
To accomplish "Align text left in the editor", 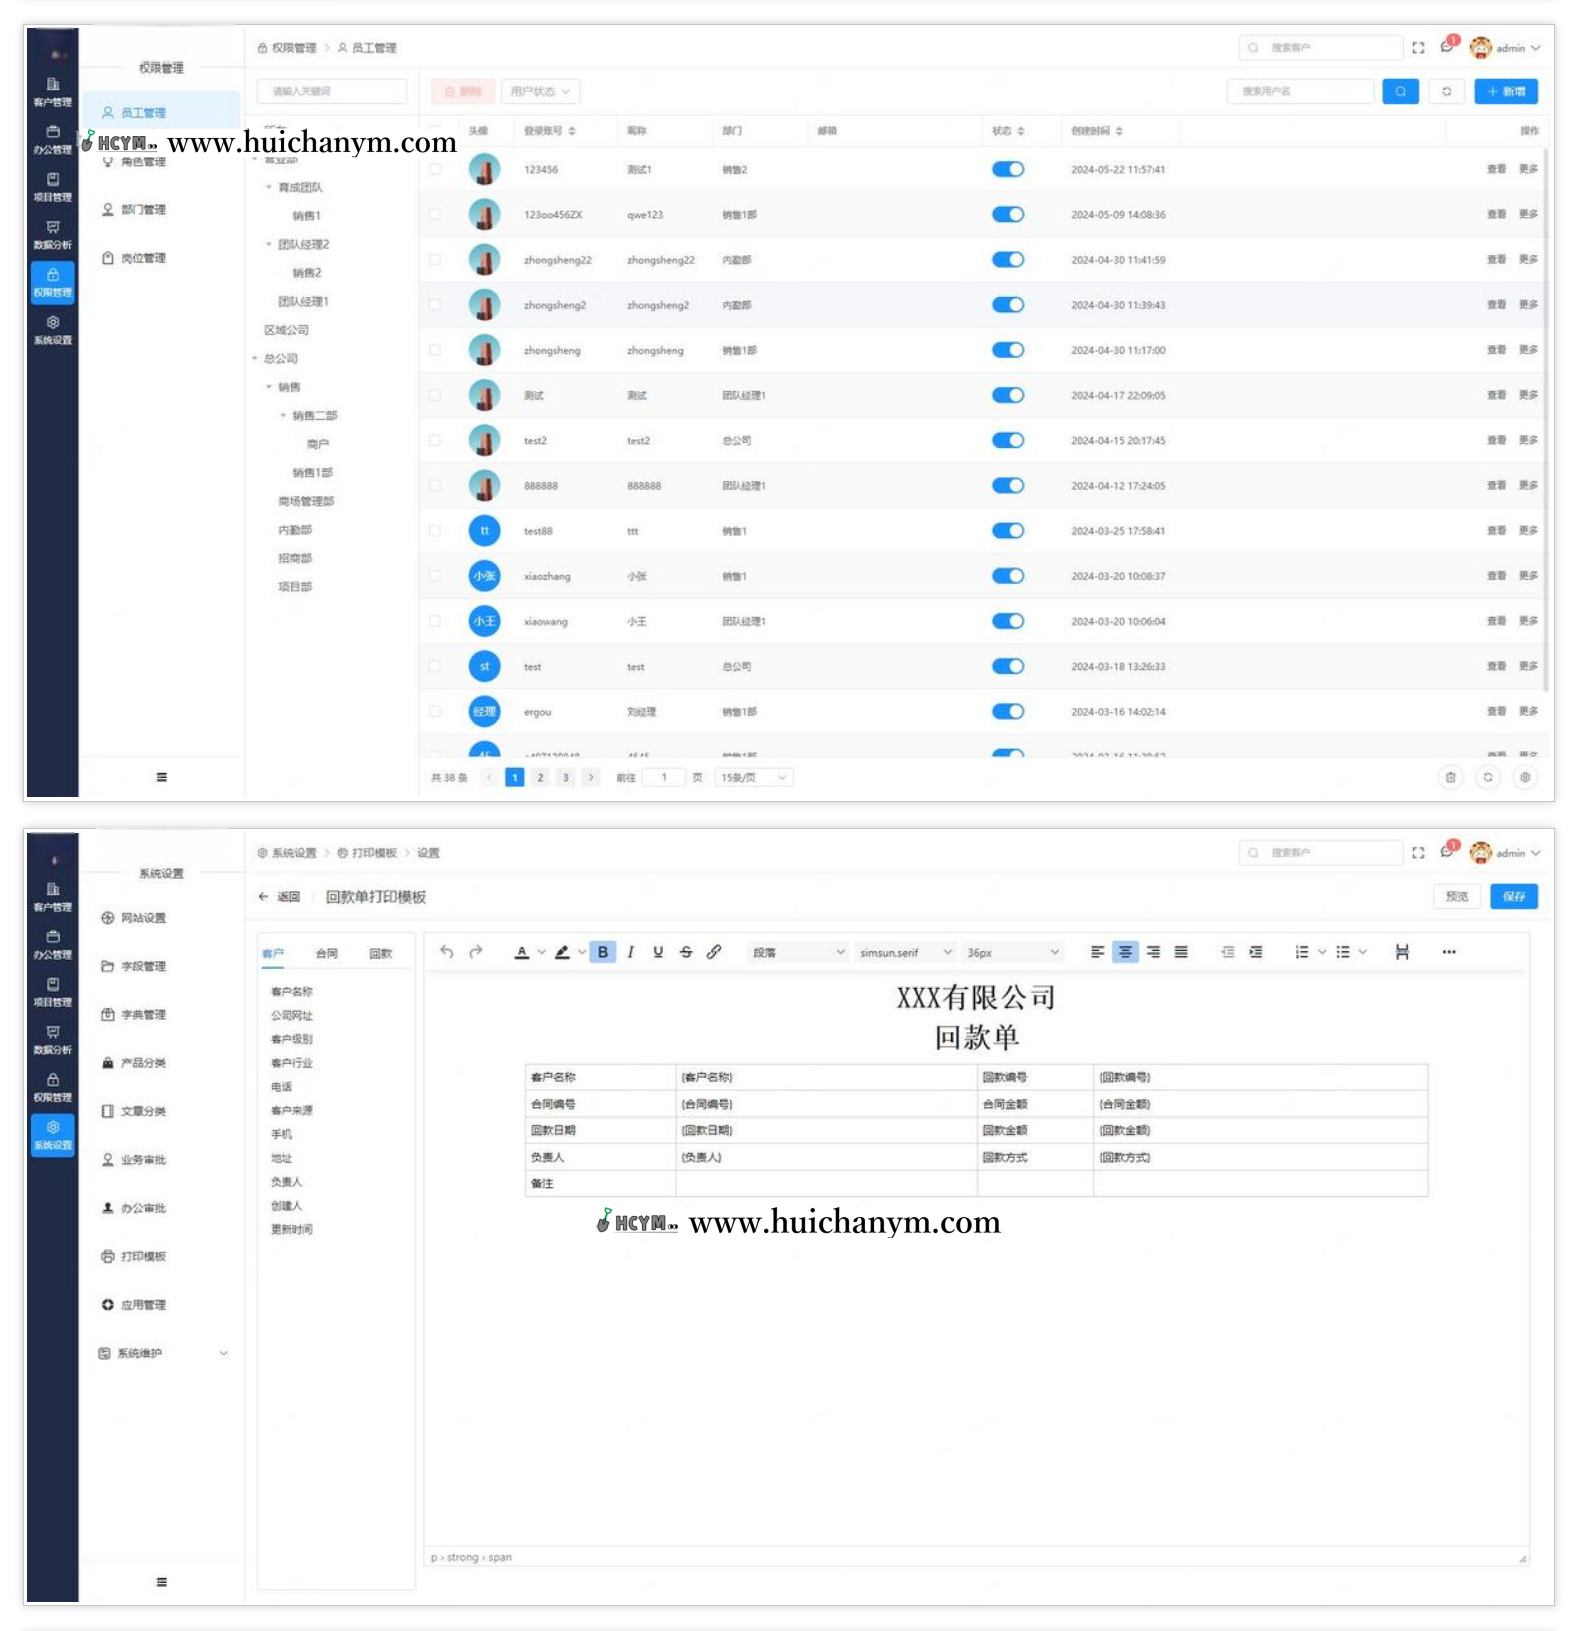I will point(1097,952).
